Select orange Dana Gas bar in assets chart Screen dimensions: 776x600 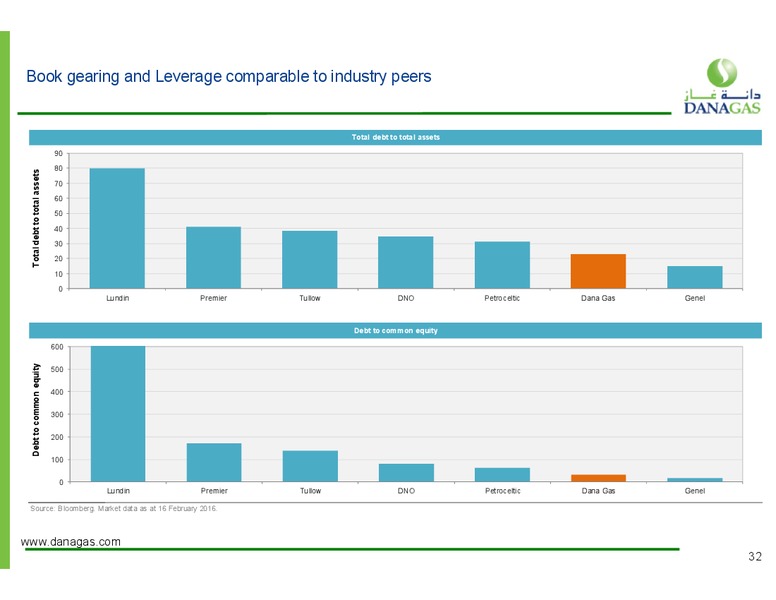pos(598,271)
